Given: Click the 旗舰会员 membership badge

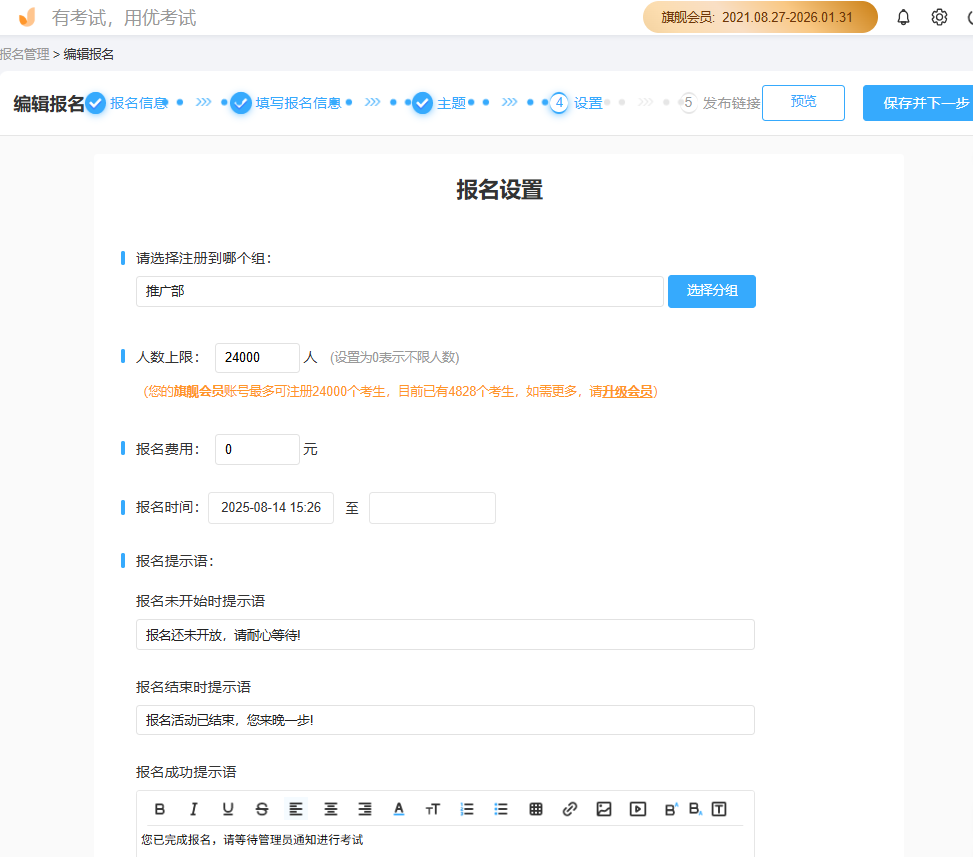Looking at the screenshot, I should point(760,17).
